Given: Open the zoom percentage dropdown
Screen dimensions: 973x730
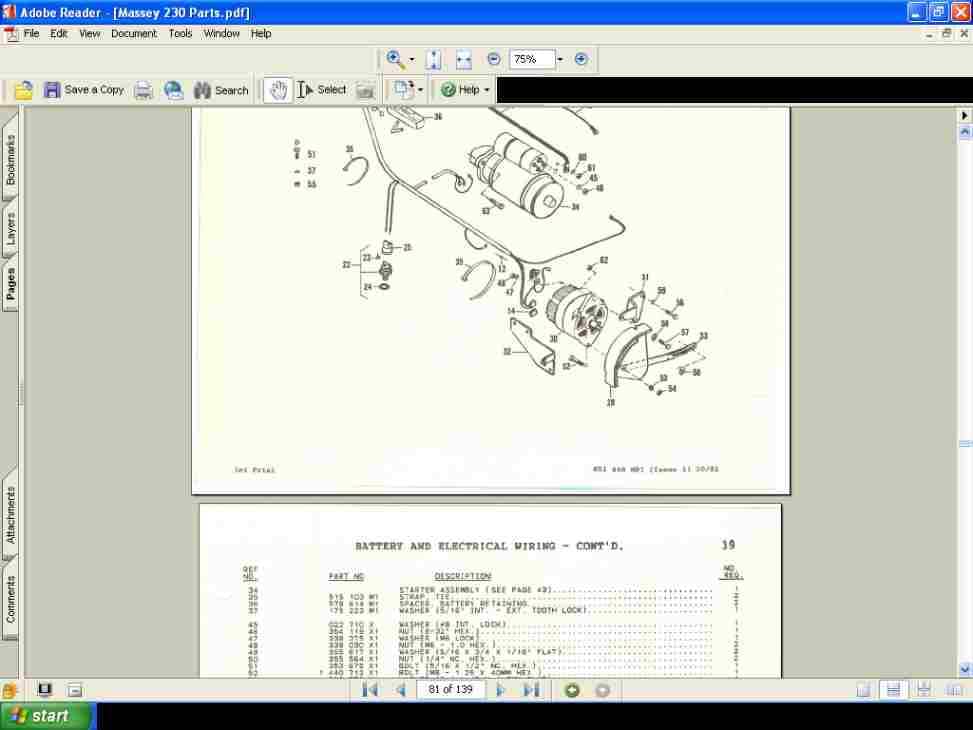Looking at the screenshot, I should pos(558,59).
